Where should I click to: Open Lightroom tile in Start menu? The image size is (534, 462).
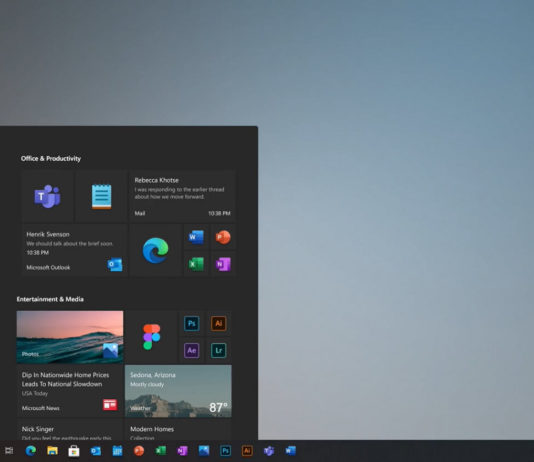click(x=219, y=350)
